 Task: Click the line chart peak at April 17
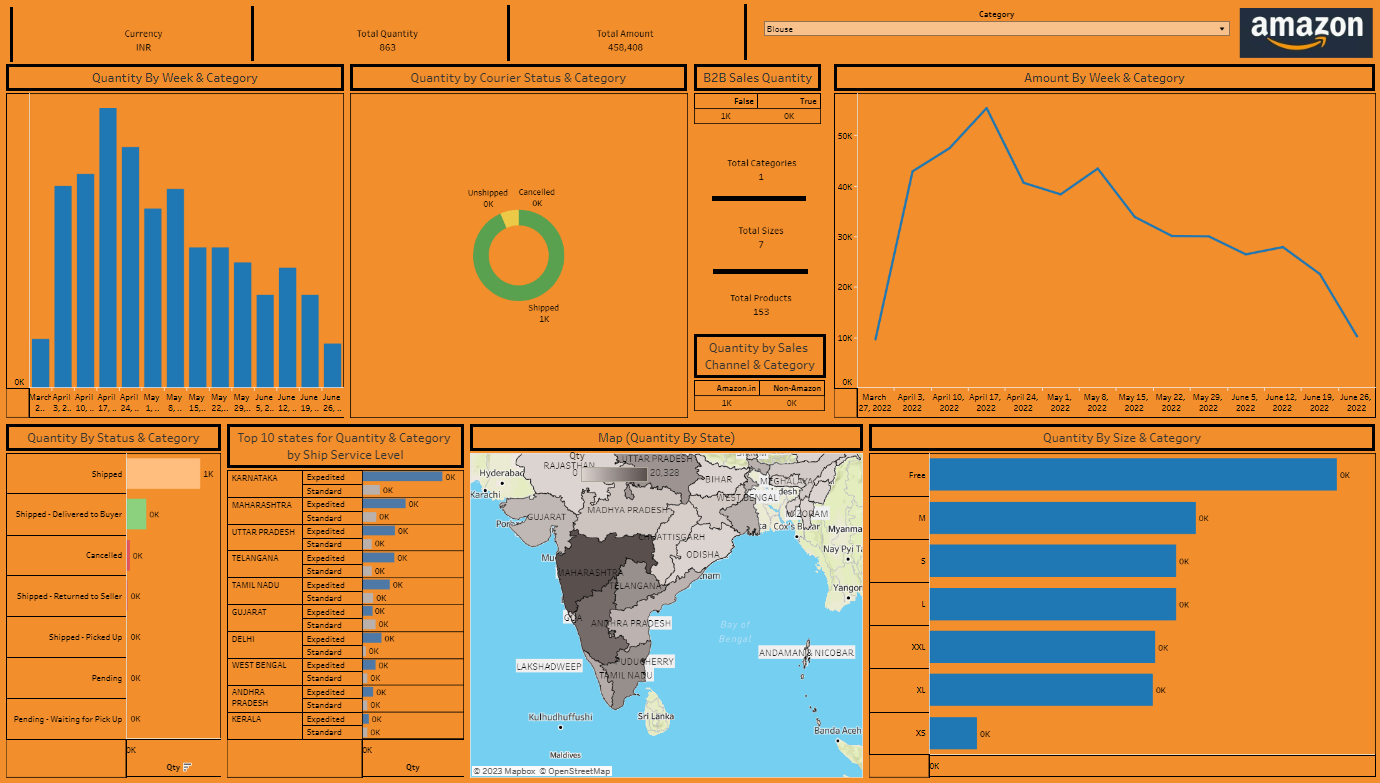[x=986, y=108]
